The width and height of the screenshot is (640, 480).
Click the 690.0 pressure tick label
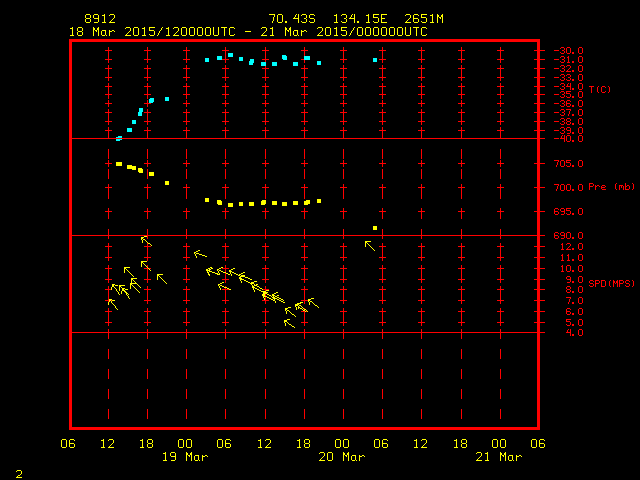tap(569, 236)
